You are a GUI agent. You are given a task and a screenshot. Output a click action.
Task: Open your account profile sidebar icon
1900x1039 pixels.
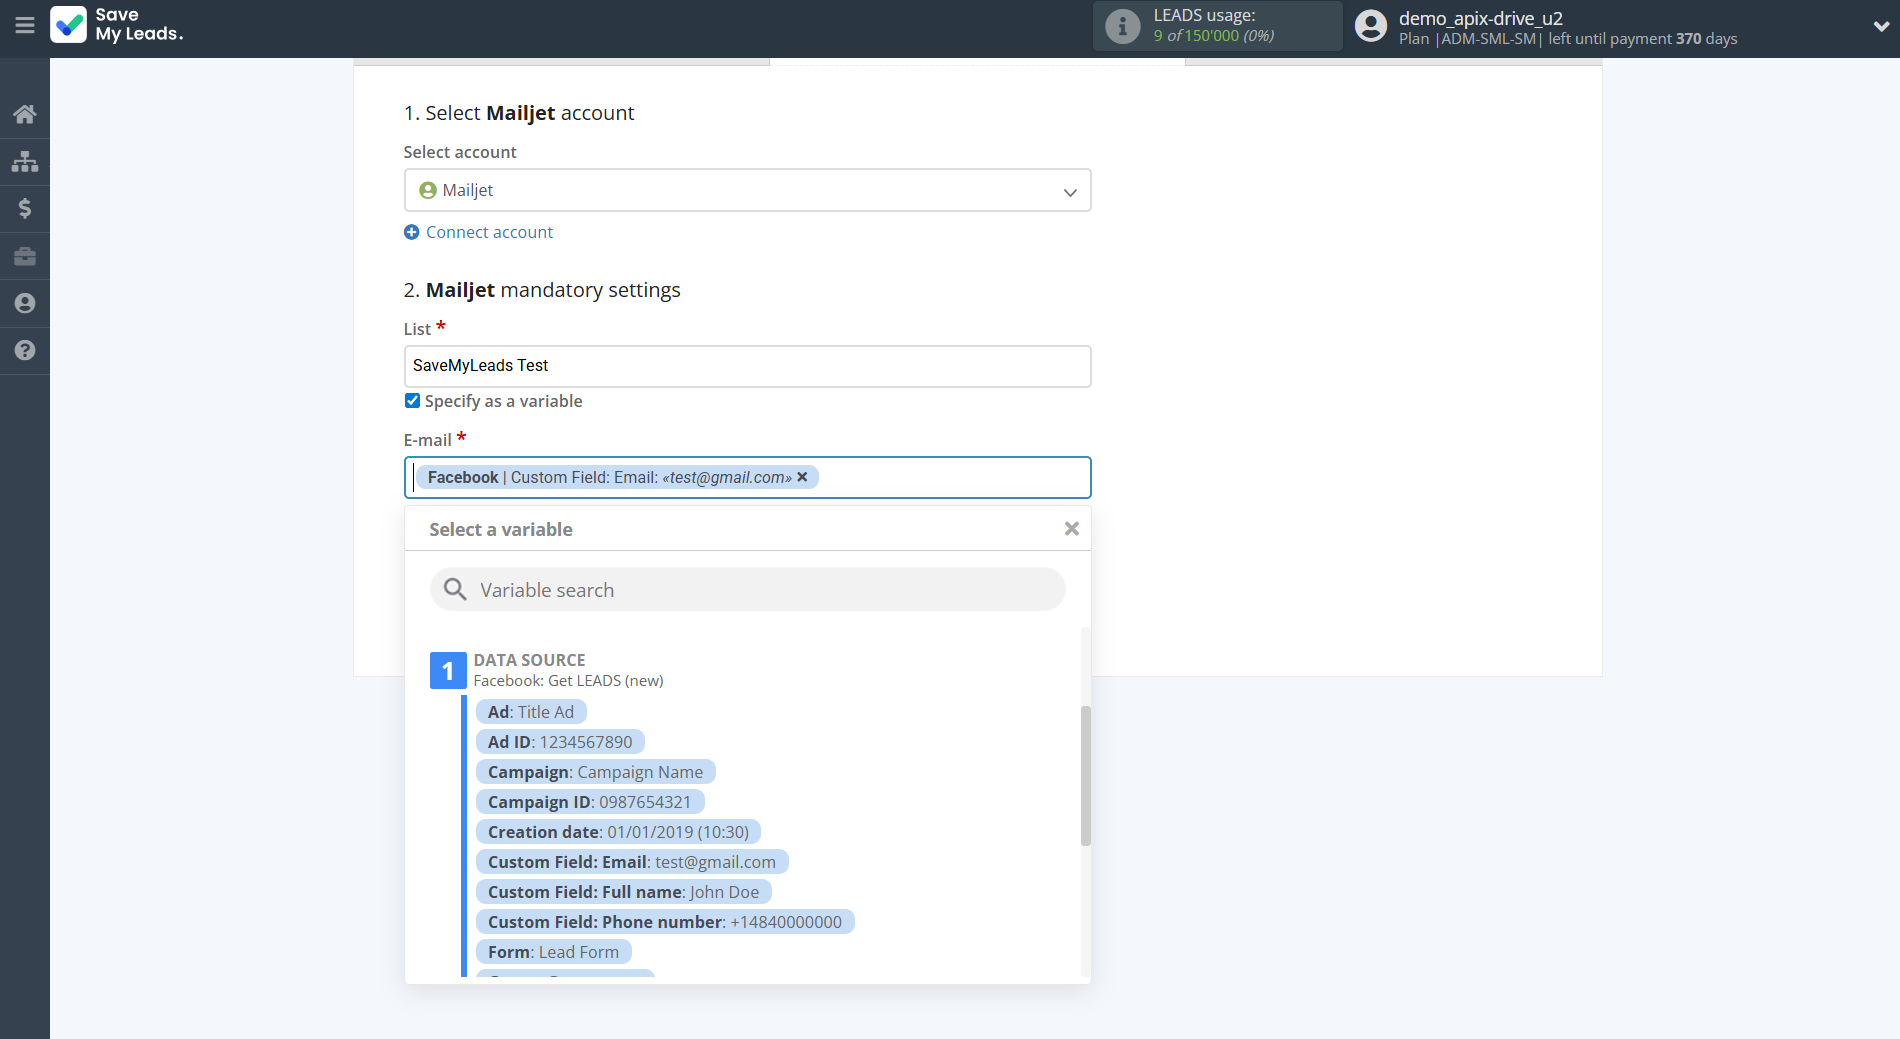[25, 303]
